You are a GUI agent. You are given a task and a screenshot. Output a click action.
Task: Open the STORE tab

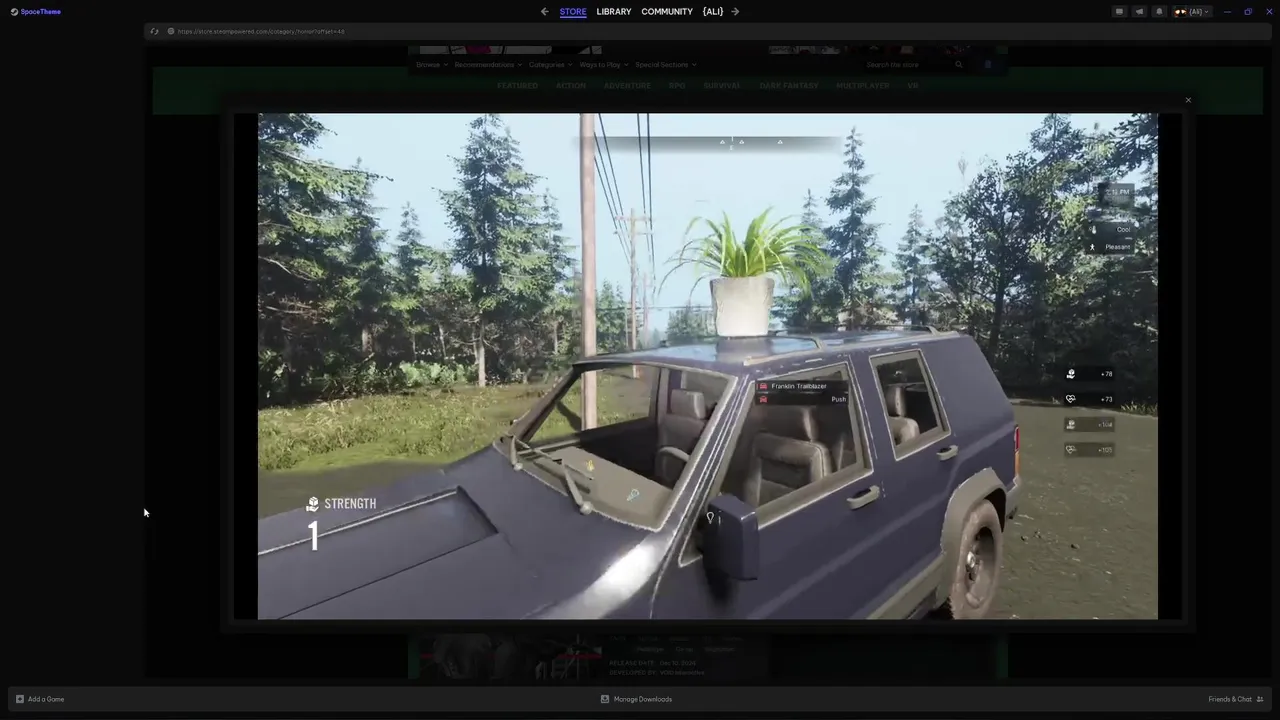point(573,12)
